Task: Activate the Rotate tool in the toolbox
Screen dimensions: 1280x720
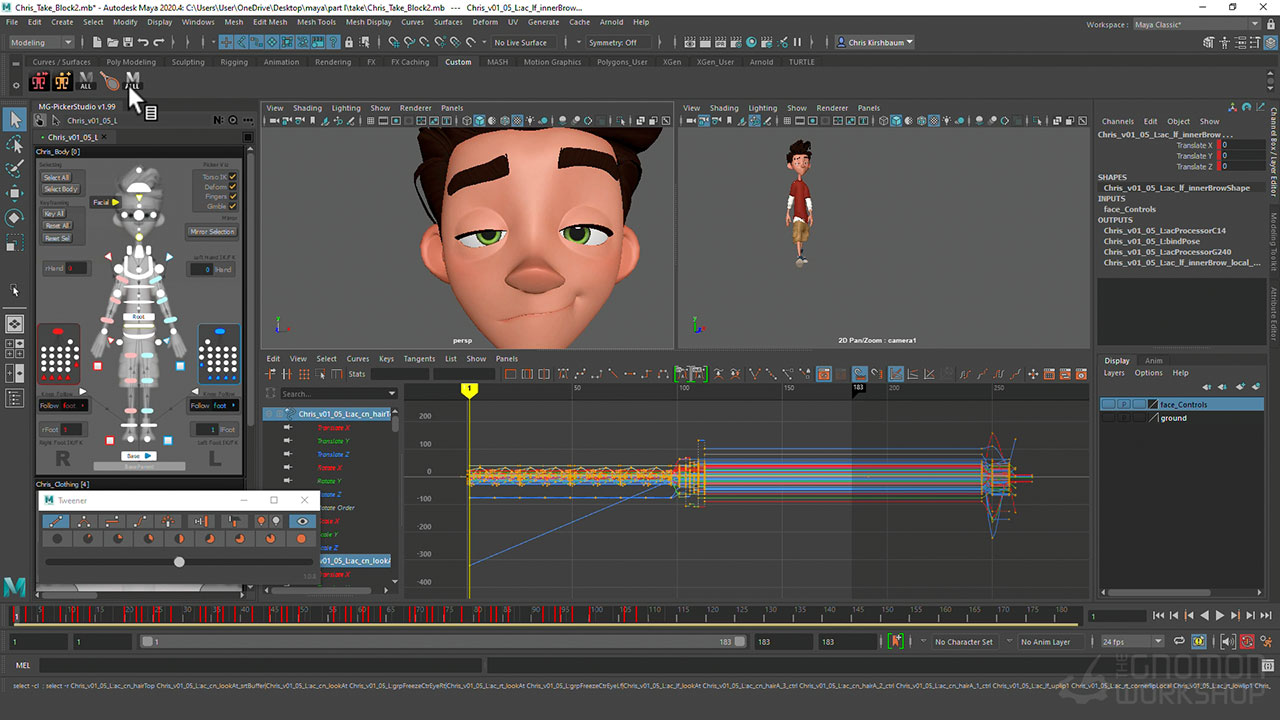Action: click(15, 218)
